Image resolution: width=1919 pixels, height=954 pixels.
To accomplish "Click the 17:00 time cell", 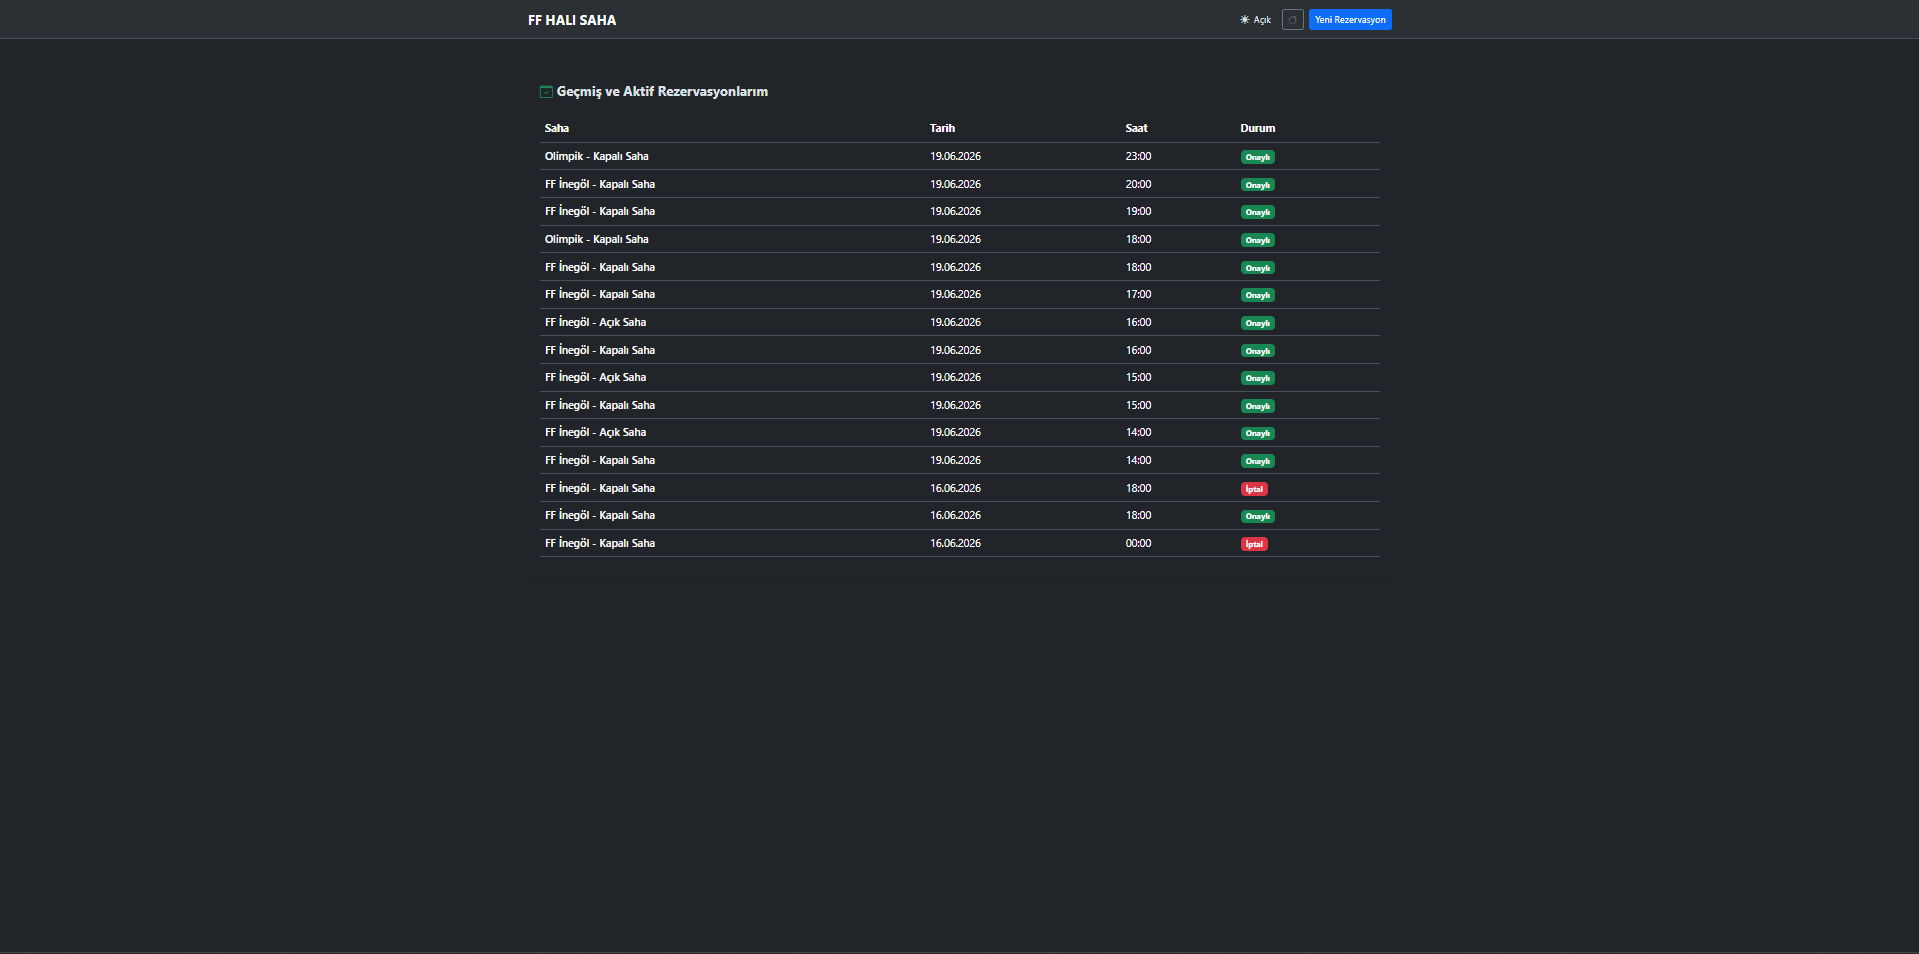I will [1138, 294].
